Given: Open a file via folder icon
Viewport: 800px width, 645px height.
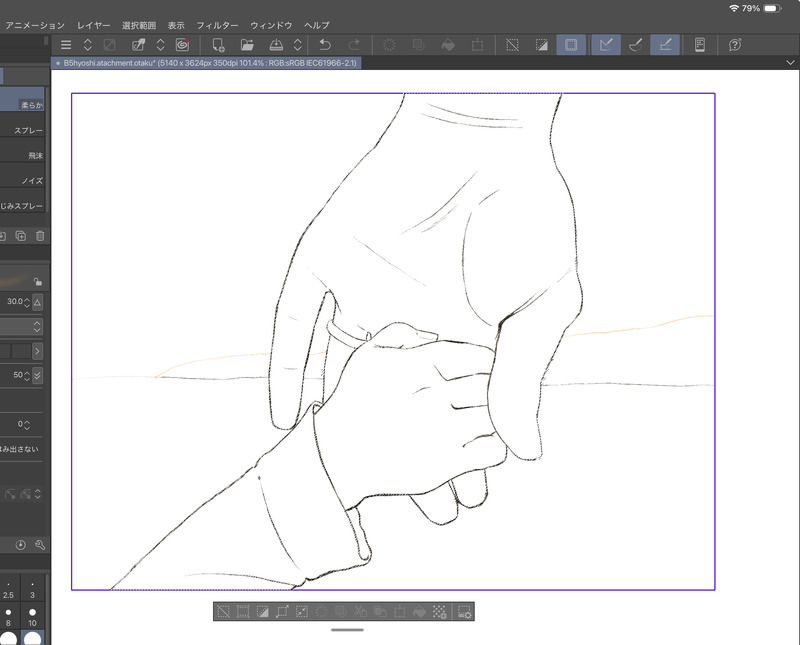Looking at the screenshot, I should [x=247, y=45].
